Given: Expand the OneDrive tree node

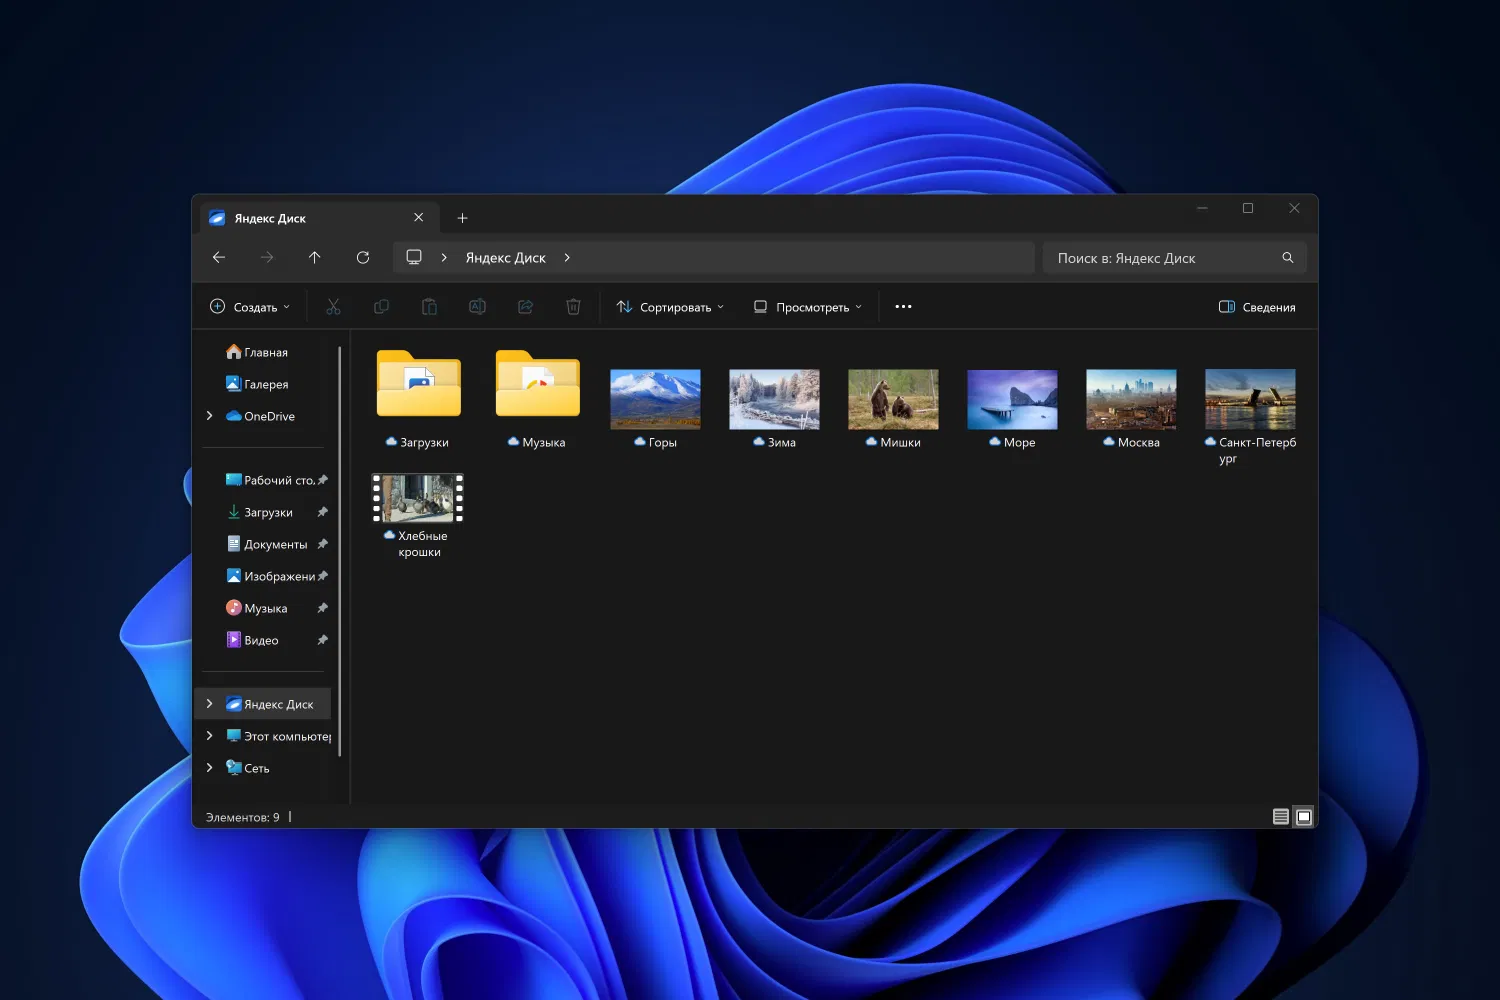Looking at the screenshot, I should (x=209, y=416).
